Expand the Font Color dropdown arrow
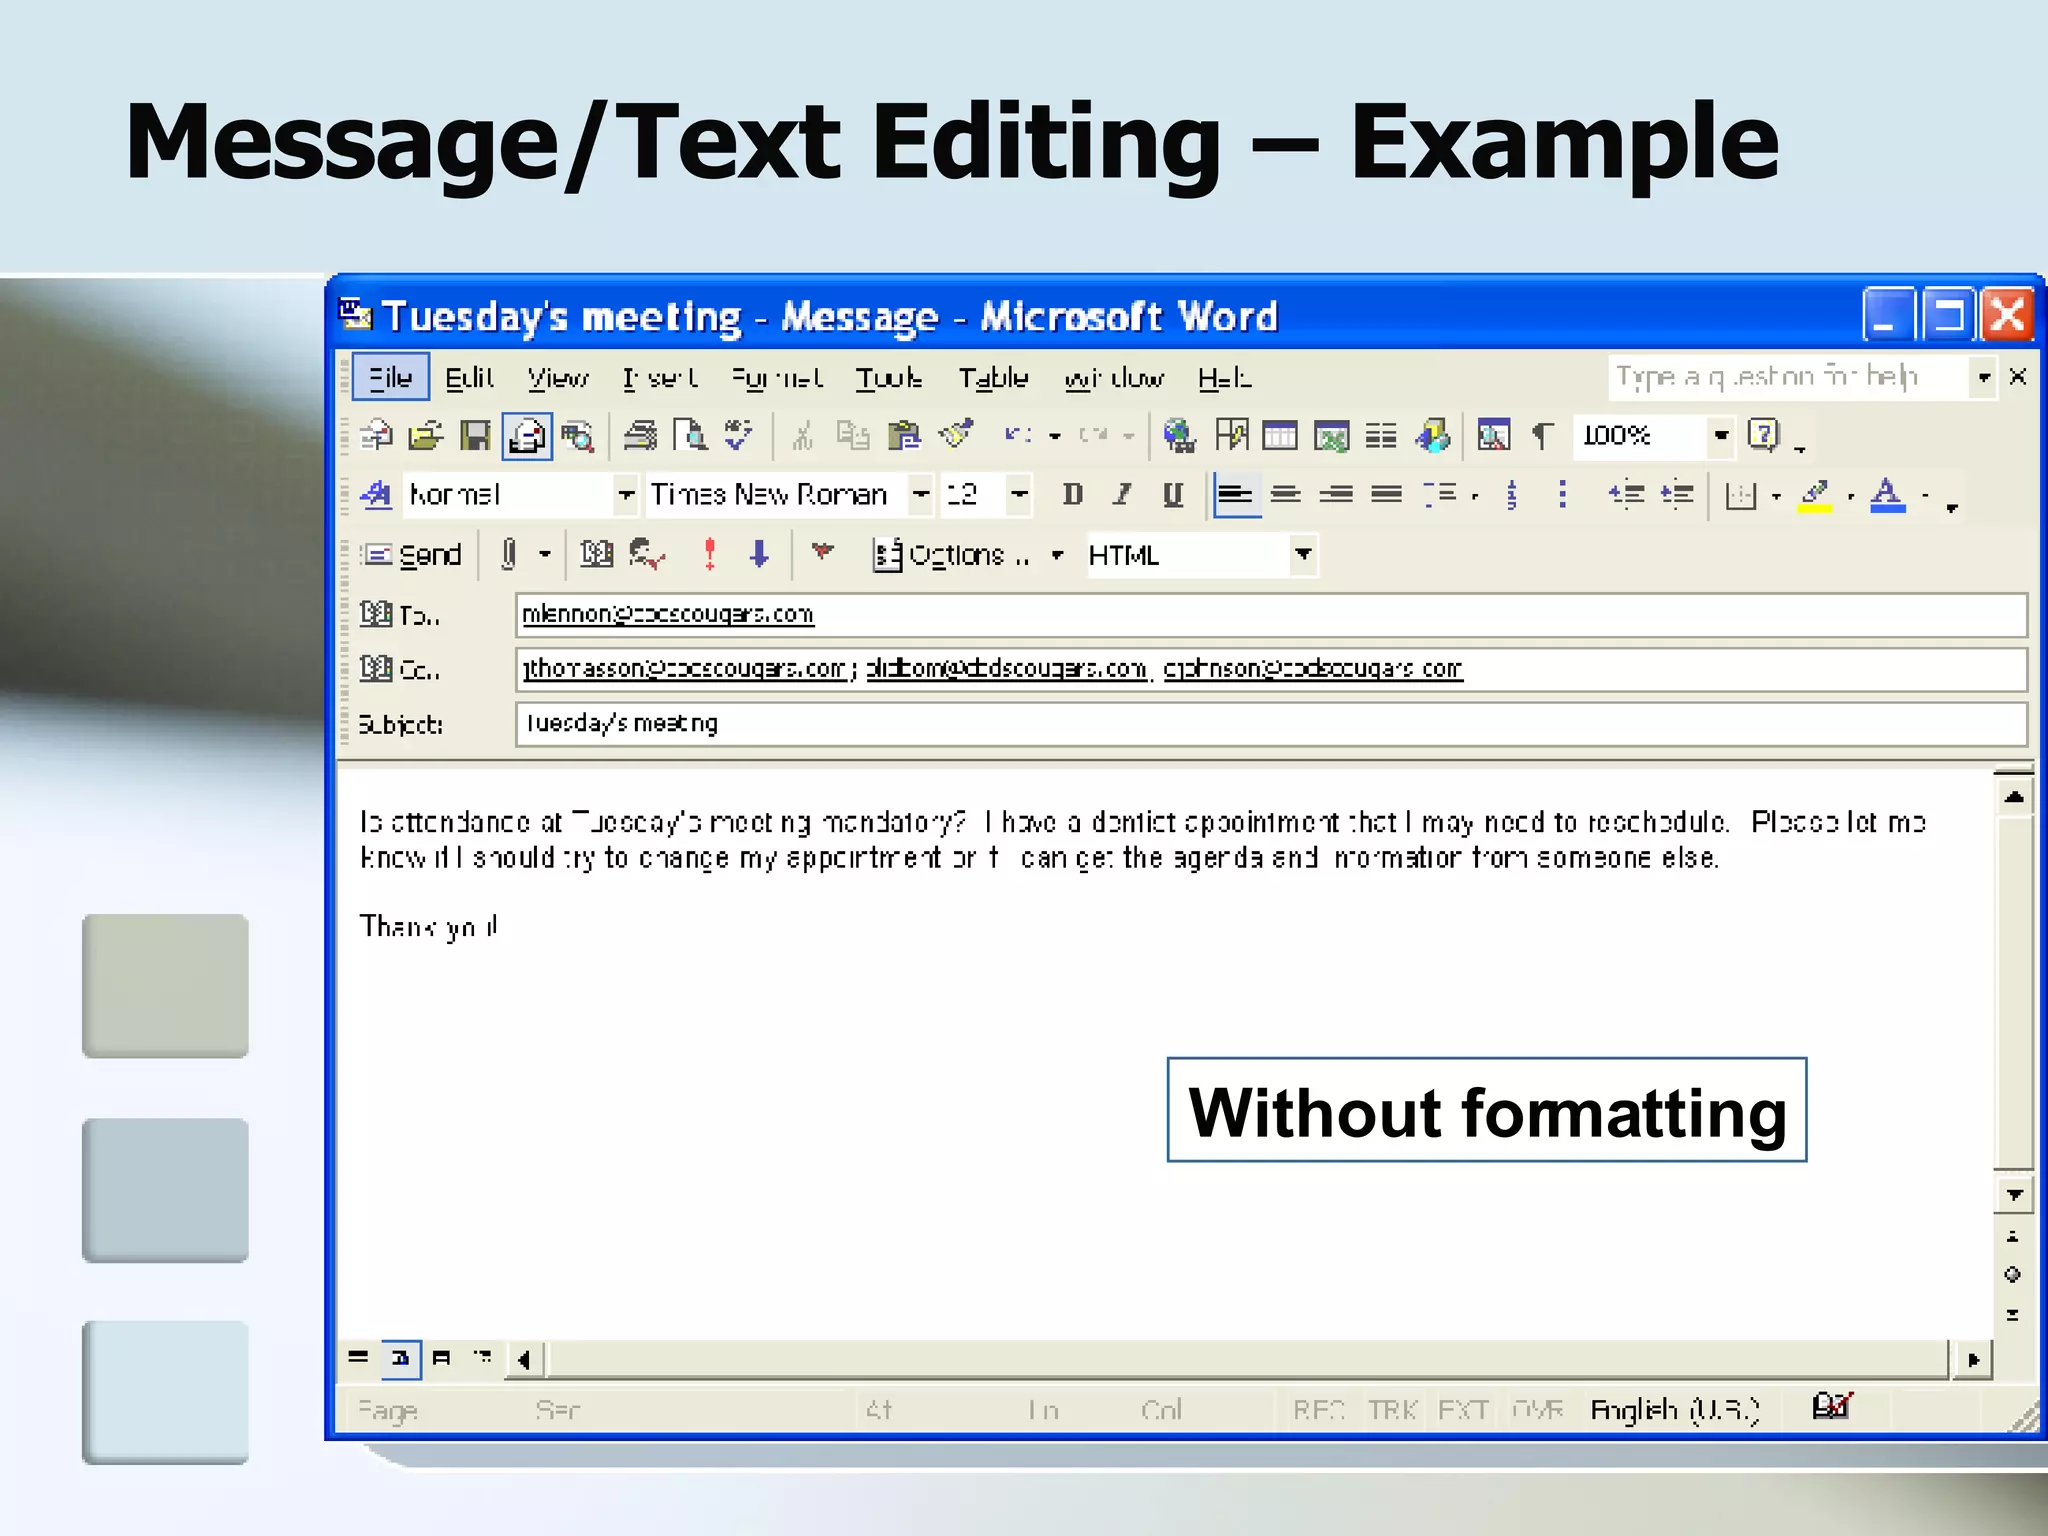2048x1536 pixels. point(1925,495)
